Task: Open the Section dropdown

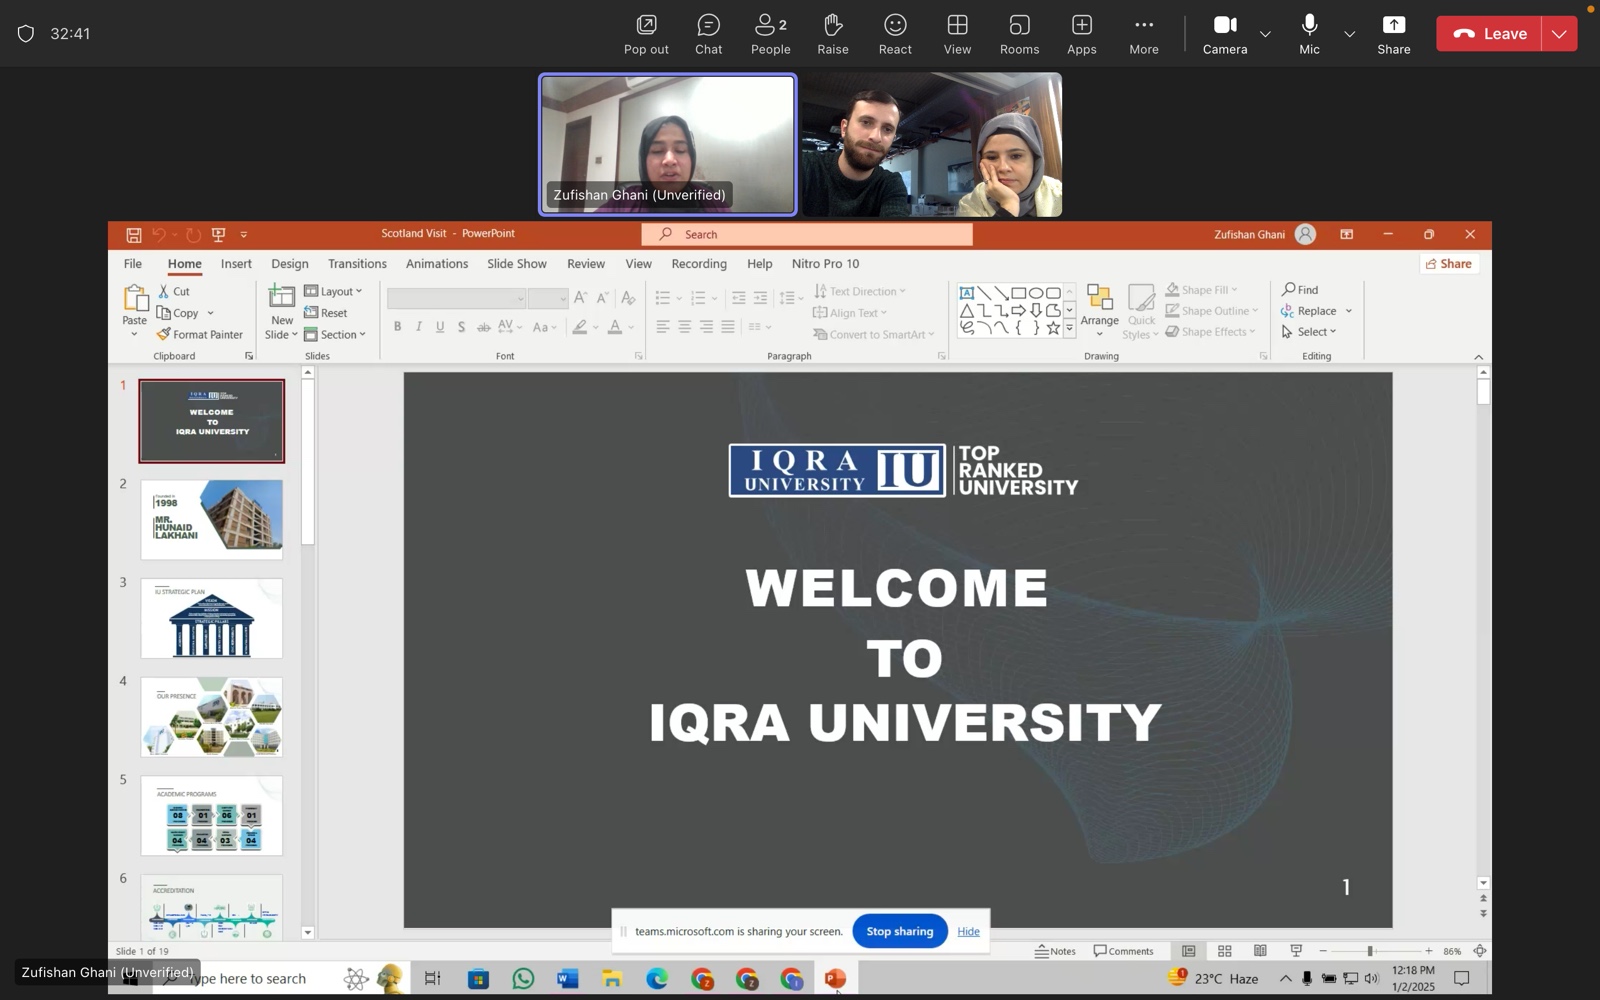Action: [335, 335]
